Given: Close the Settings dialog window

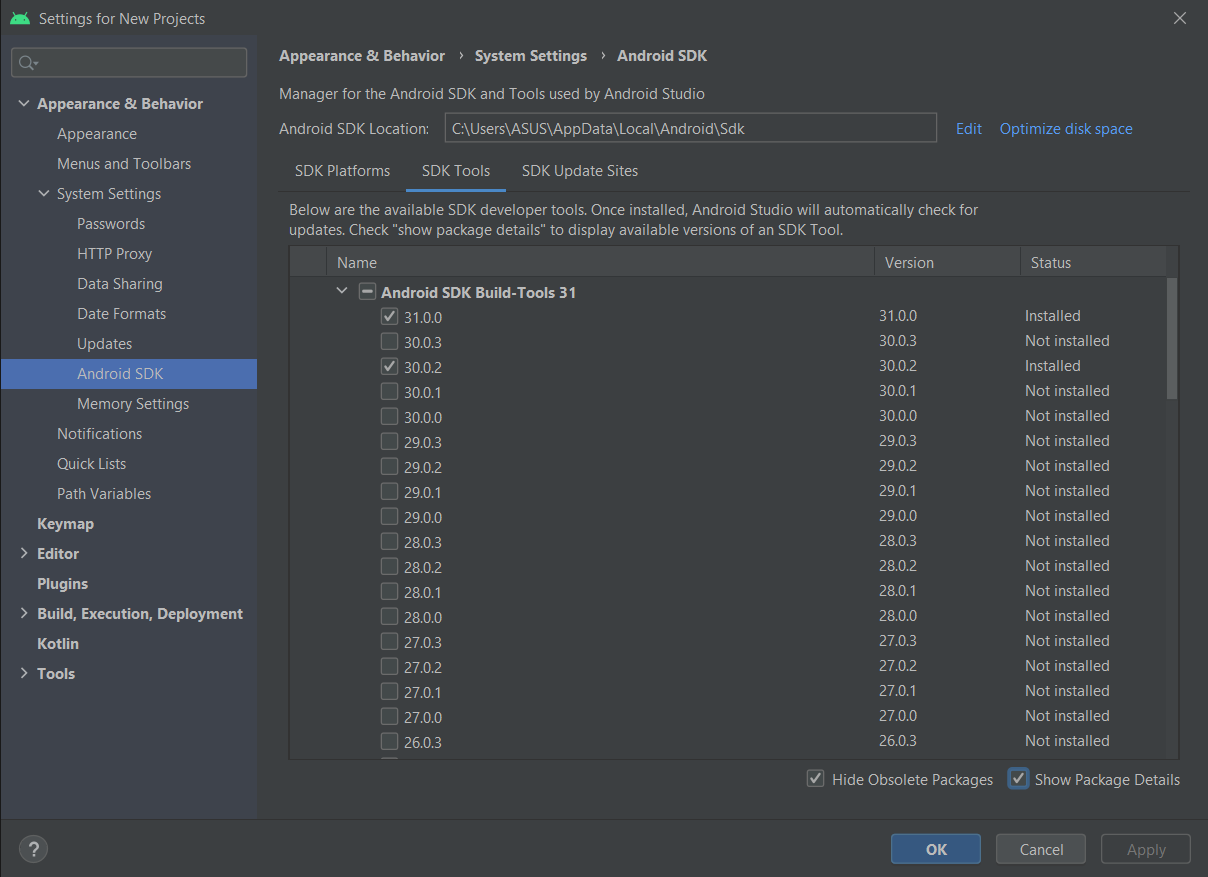Looking at the screenshot, I should [1179, 18].
